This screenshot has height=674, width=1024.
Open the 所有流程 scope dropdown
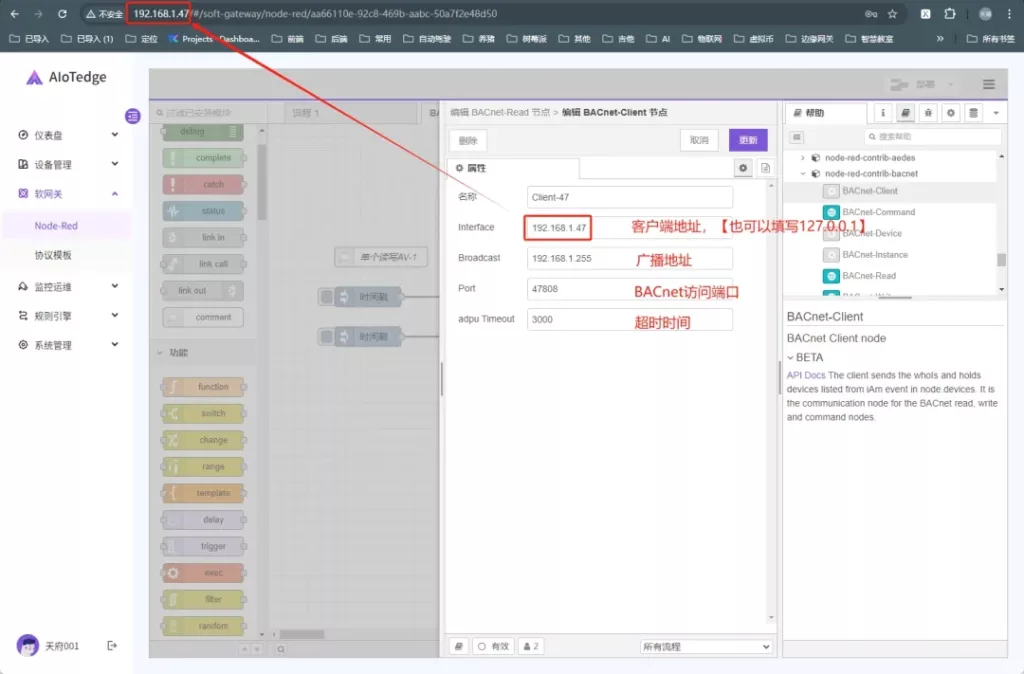[706, 646]
